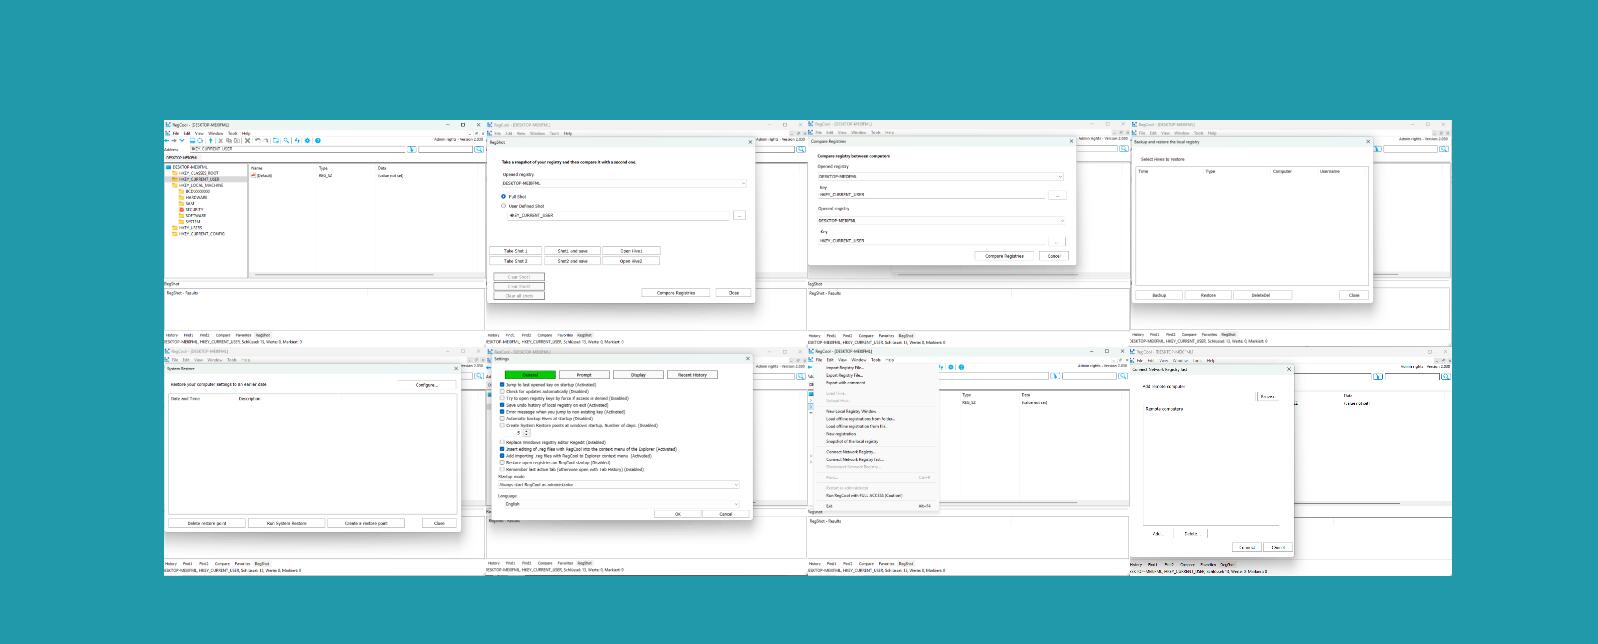Click Compare Registries in the Compare Registries dialog

point(1004,256)
